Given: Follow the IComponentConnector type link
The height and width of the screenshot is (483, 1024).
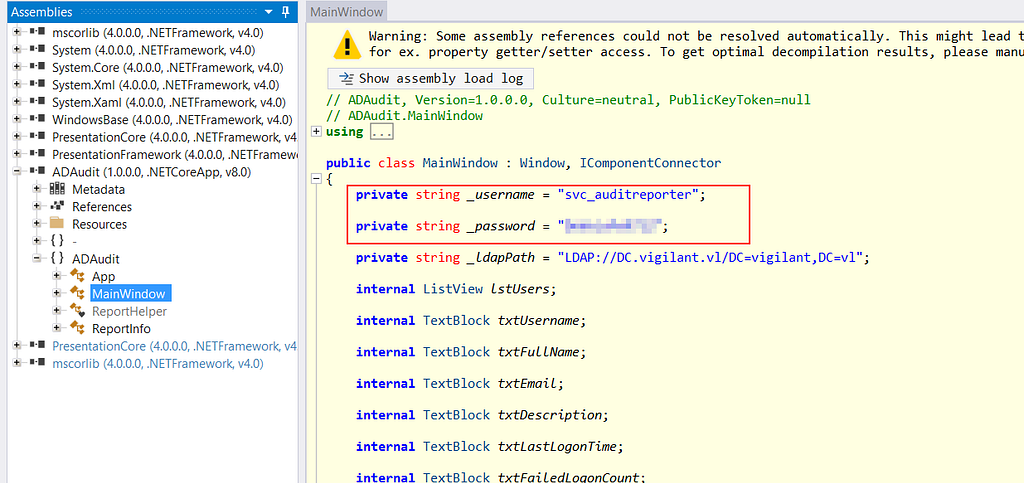Looking at the screenshot, I should 650,163.
